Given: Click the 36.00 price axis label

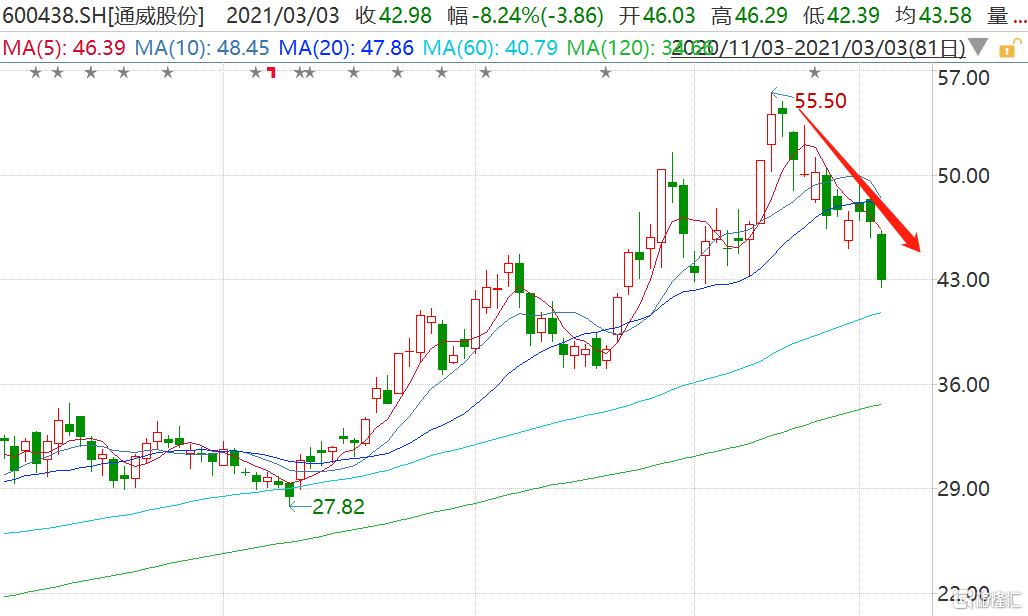Looking at the screenshot, I should [x=963, y=385].
